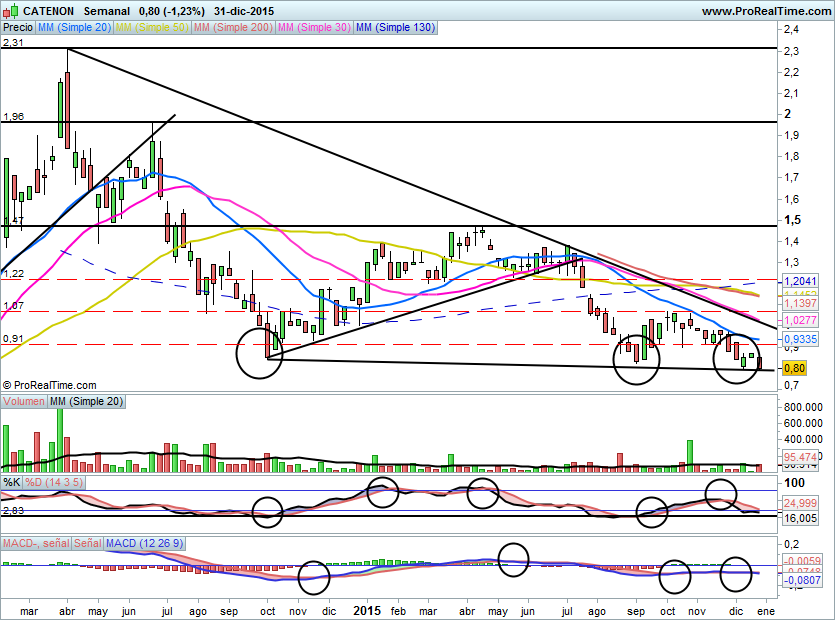
Task: Click the 2015 marker on time axis
Action: click(367, 609)
